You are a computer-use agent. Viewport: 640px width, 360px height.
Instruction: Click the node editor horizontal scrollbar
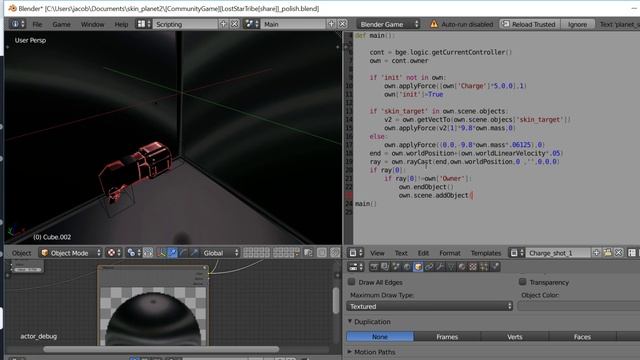coord(161,349)
